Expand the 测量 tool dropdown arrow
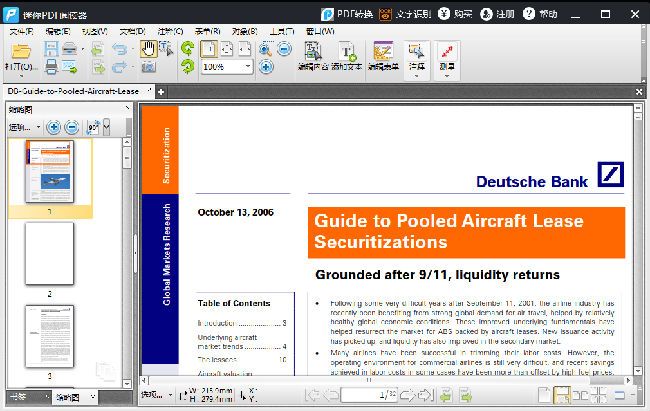This screenshot has height=411, width=650. (x=447, y=76)
